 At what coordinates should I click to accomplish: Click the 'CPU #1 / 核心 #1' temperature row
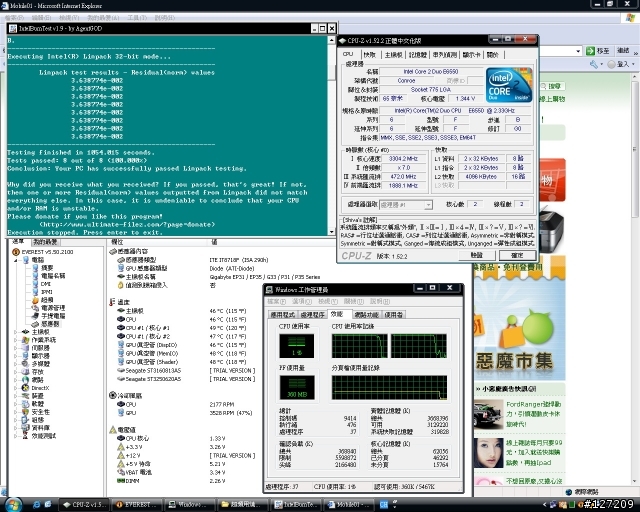click(182, 328)
